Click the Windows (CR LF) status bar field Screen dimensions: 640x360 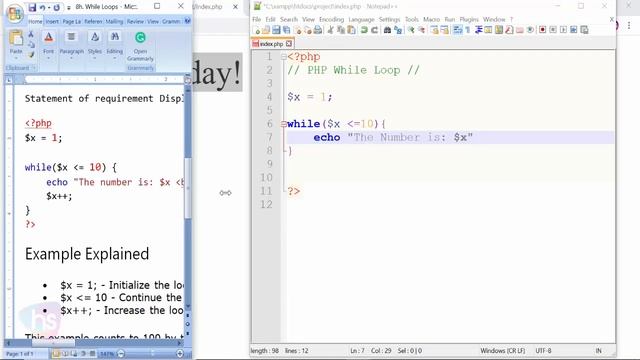coord(502,351)
